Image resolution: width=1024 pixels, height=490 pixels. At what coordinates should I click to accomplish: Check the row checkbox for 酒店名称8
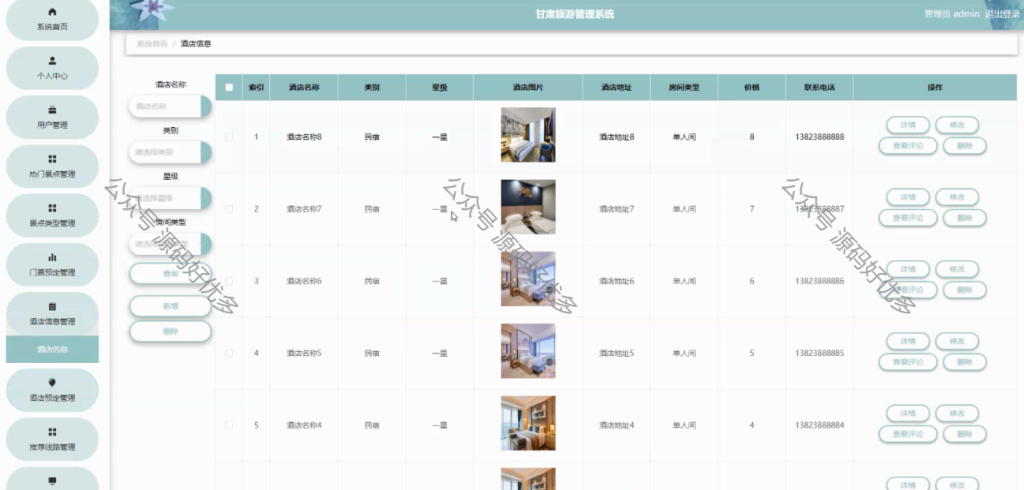(x=229, y=137)
